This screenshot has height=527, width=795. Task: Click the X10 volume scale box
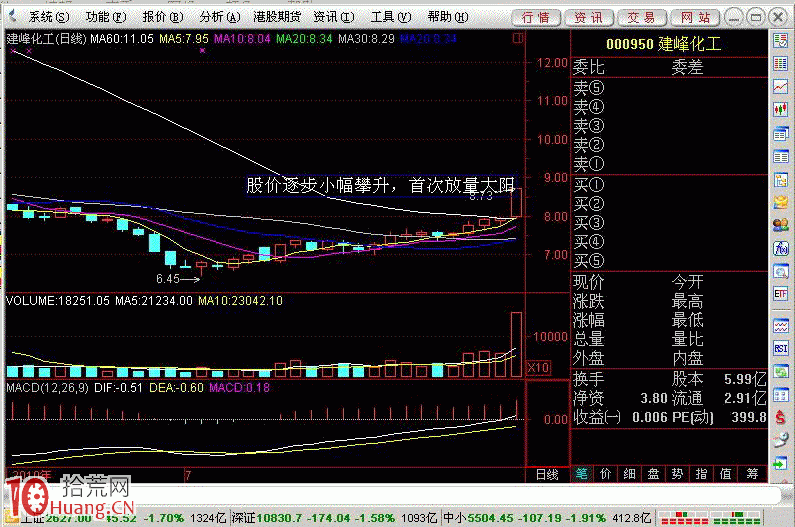coord(538,368)
